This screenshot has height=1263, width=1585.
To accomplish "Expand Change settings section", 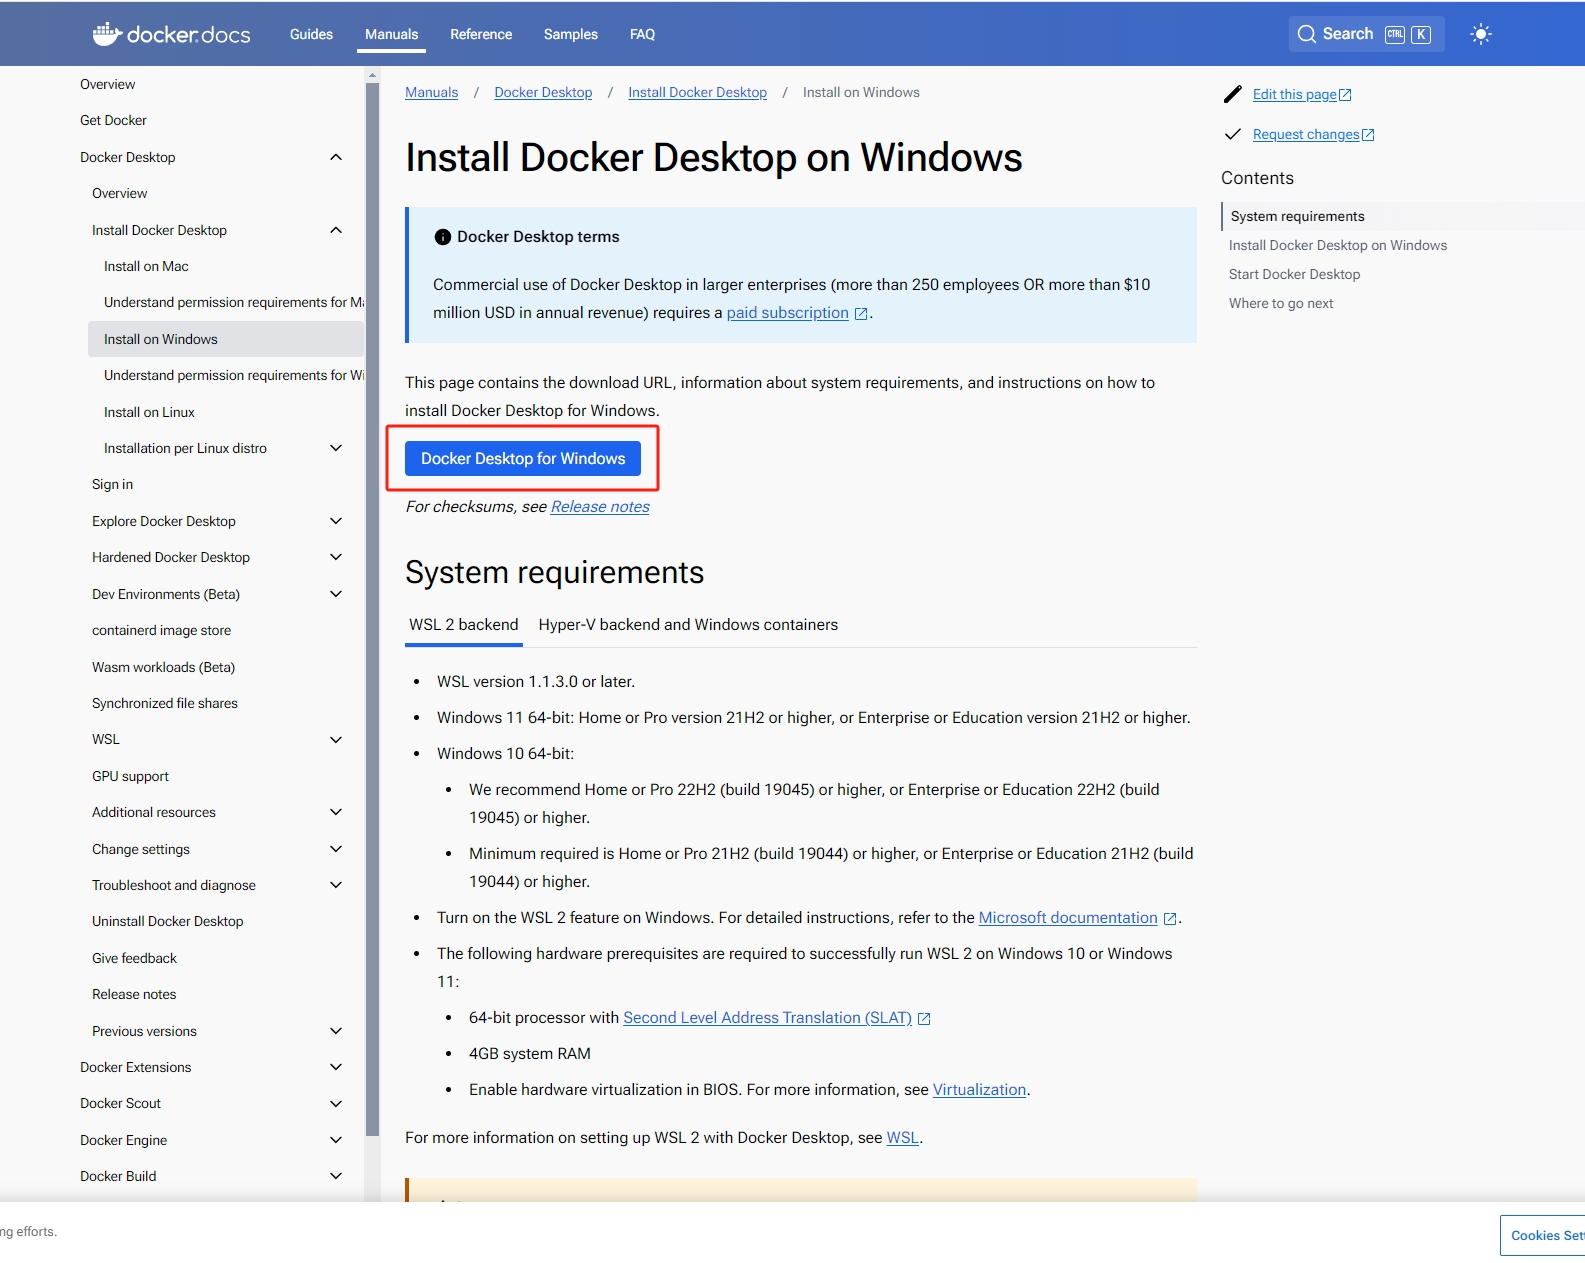I will click(336, 849).
